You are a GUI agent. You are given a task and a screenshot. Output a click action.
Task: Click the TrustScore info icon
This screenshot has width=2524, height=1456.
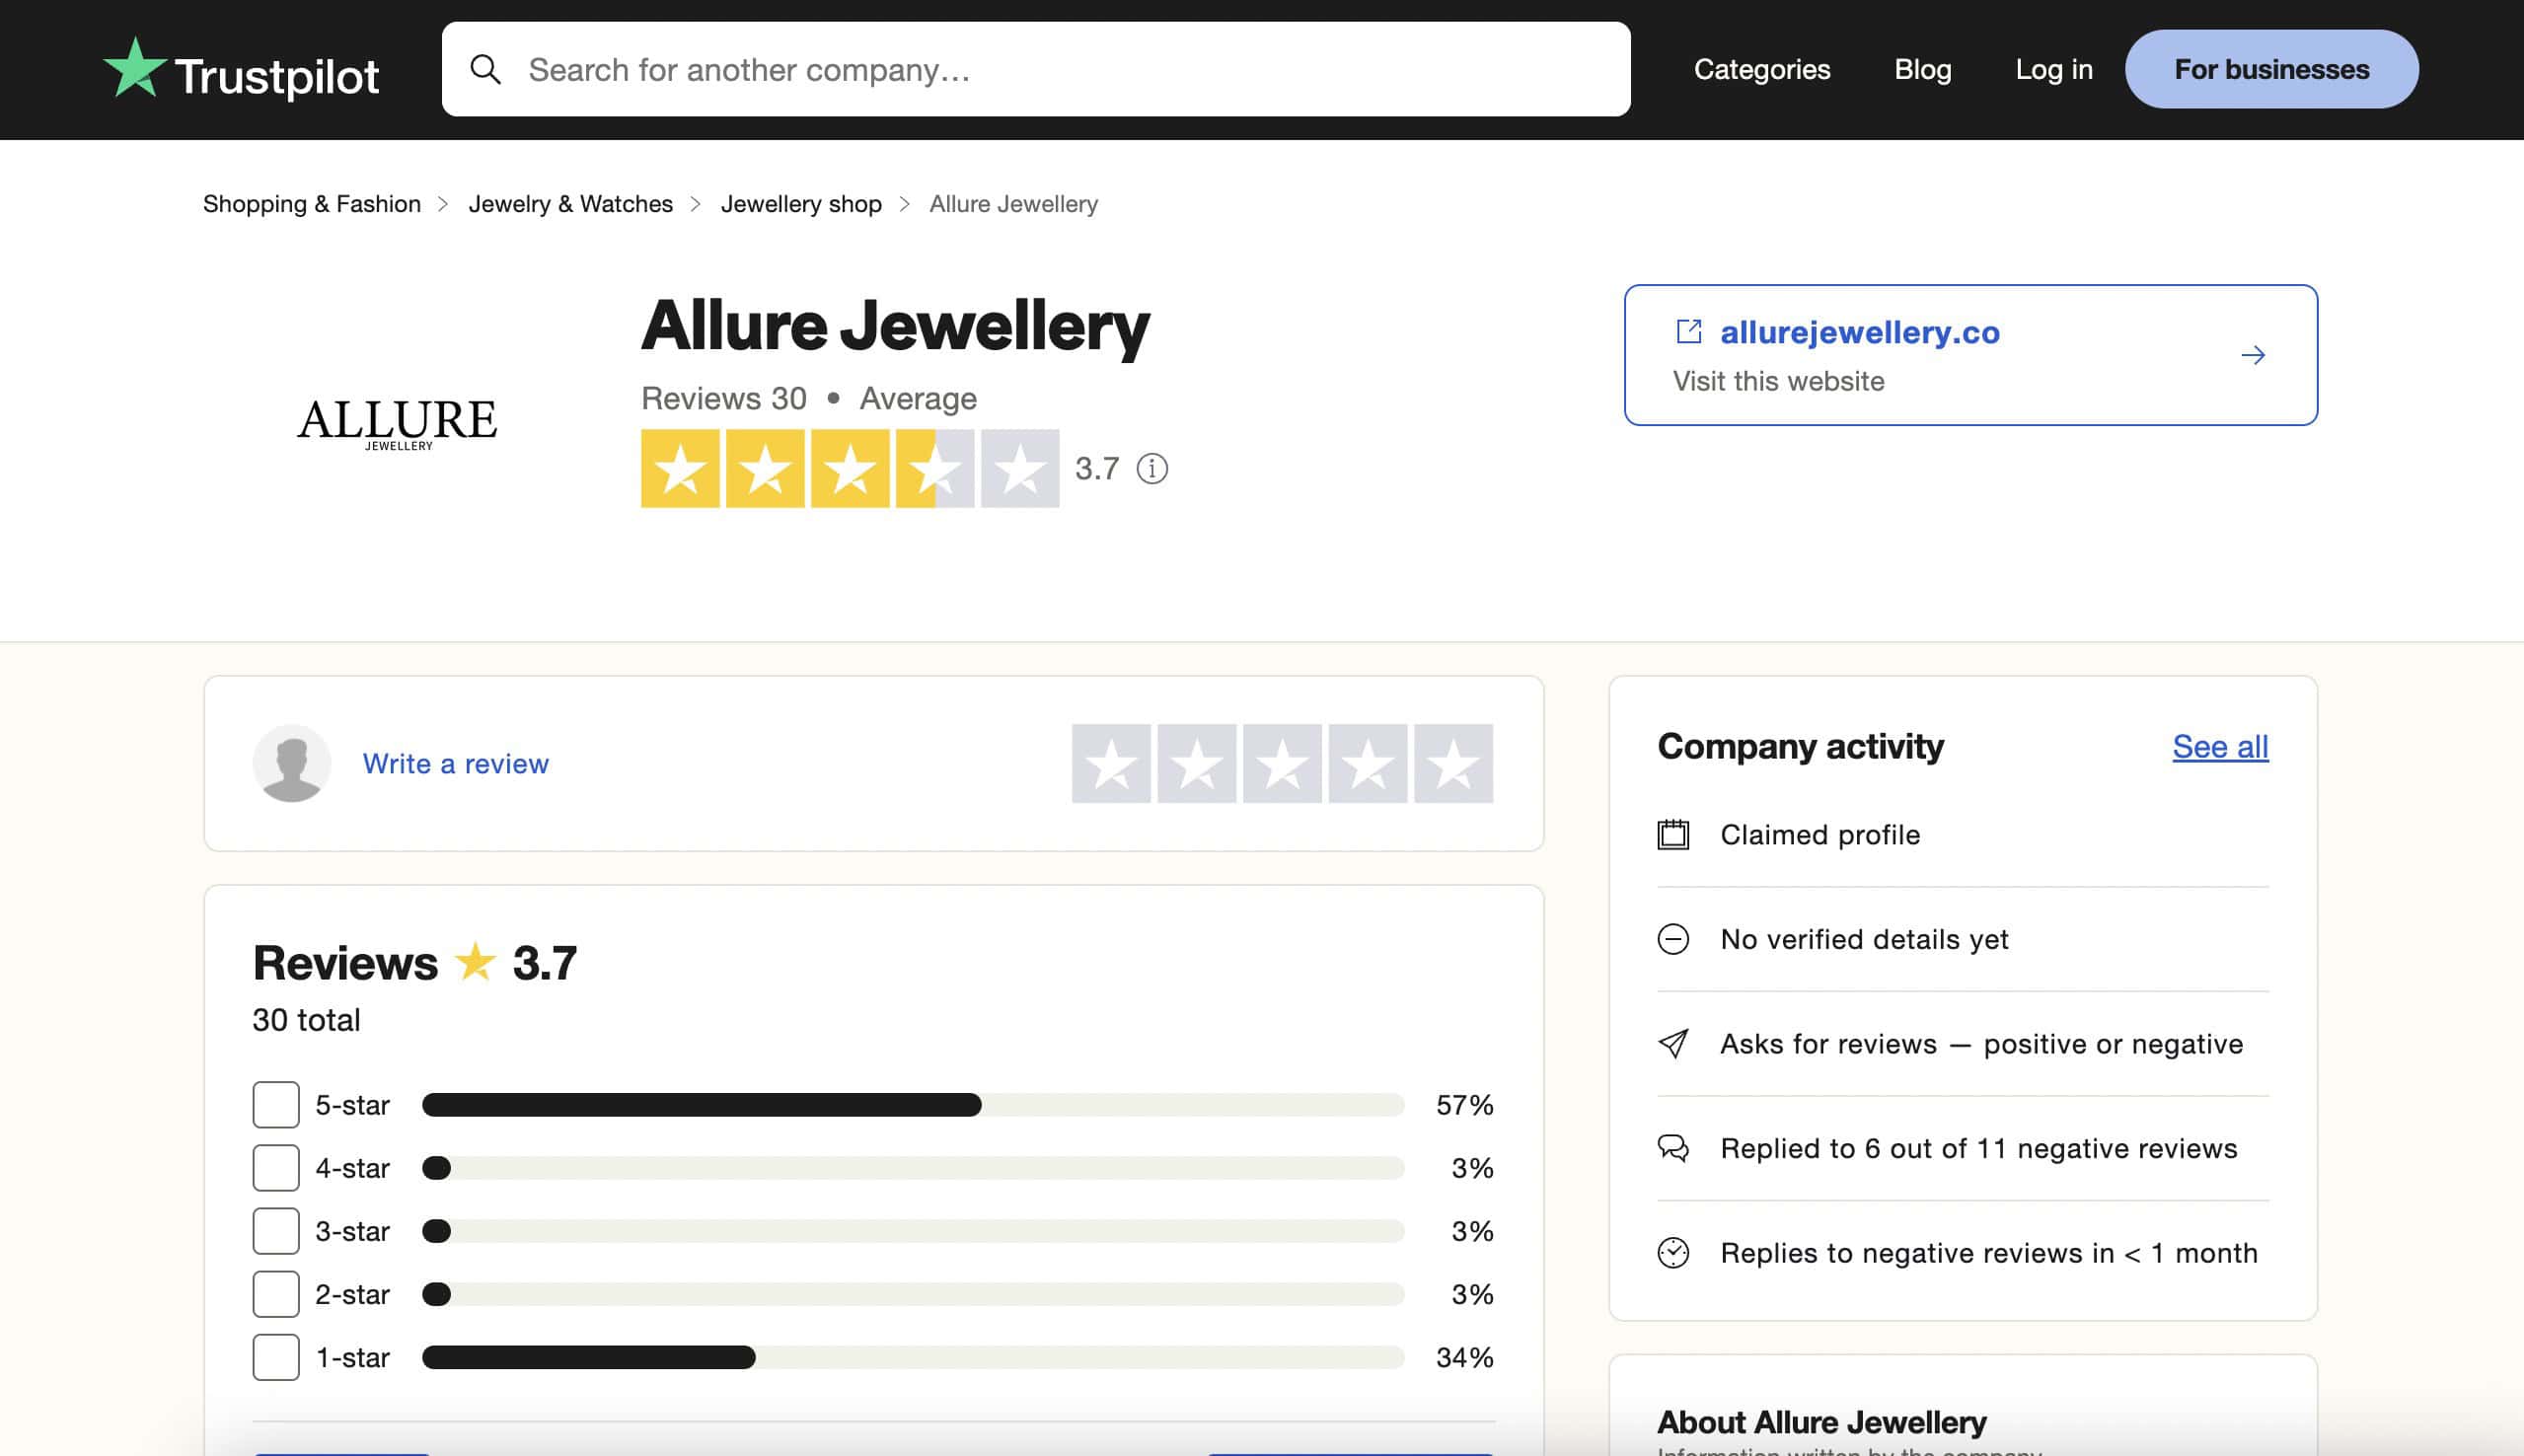click(x=1152, y=468)
